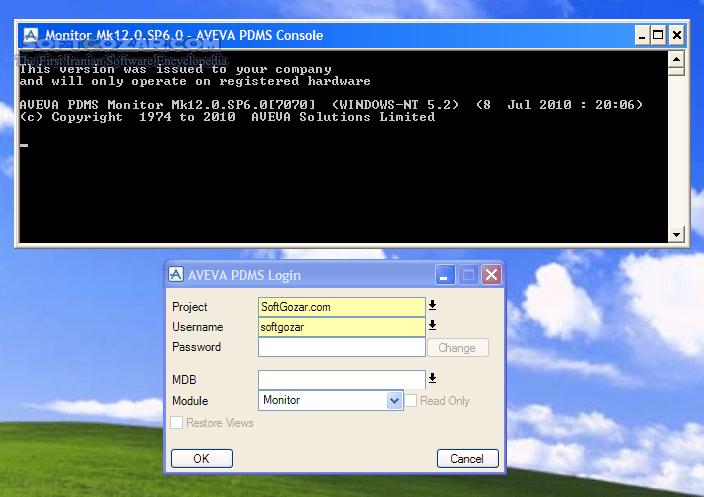The width and height of the screenshot is (704, 497).
Task: Click the AVEVA logo icon in Login title bar
Action: (176, 275)
